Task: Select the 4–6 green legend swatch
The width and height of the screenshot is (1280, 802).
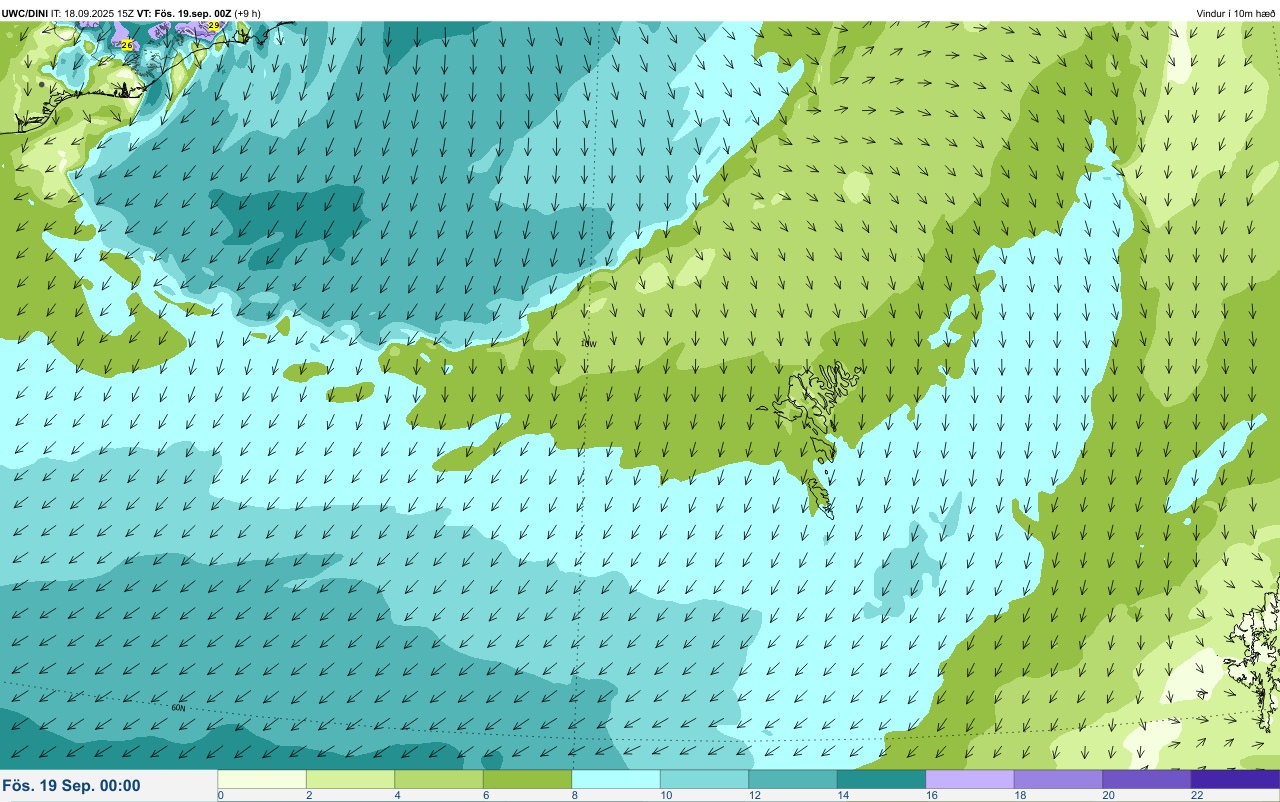Action: click(x=439, y=779)
